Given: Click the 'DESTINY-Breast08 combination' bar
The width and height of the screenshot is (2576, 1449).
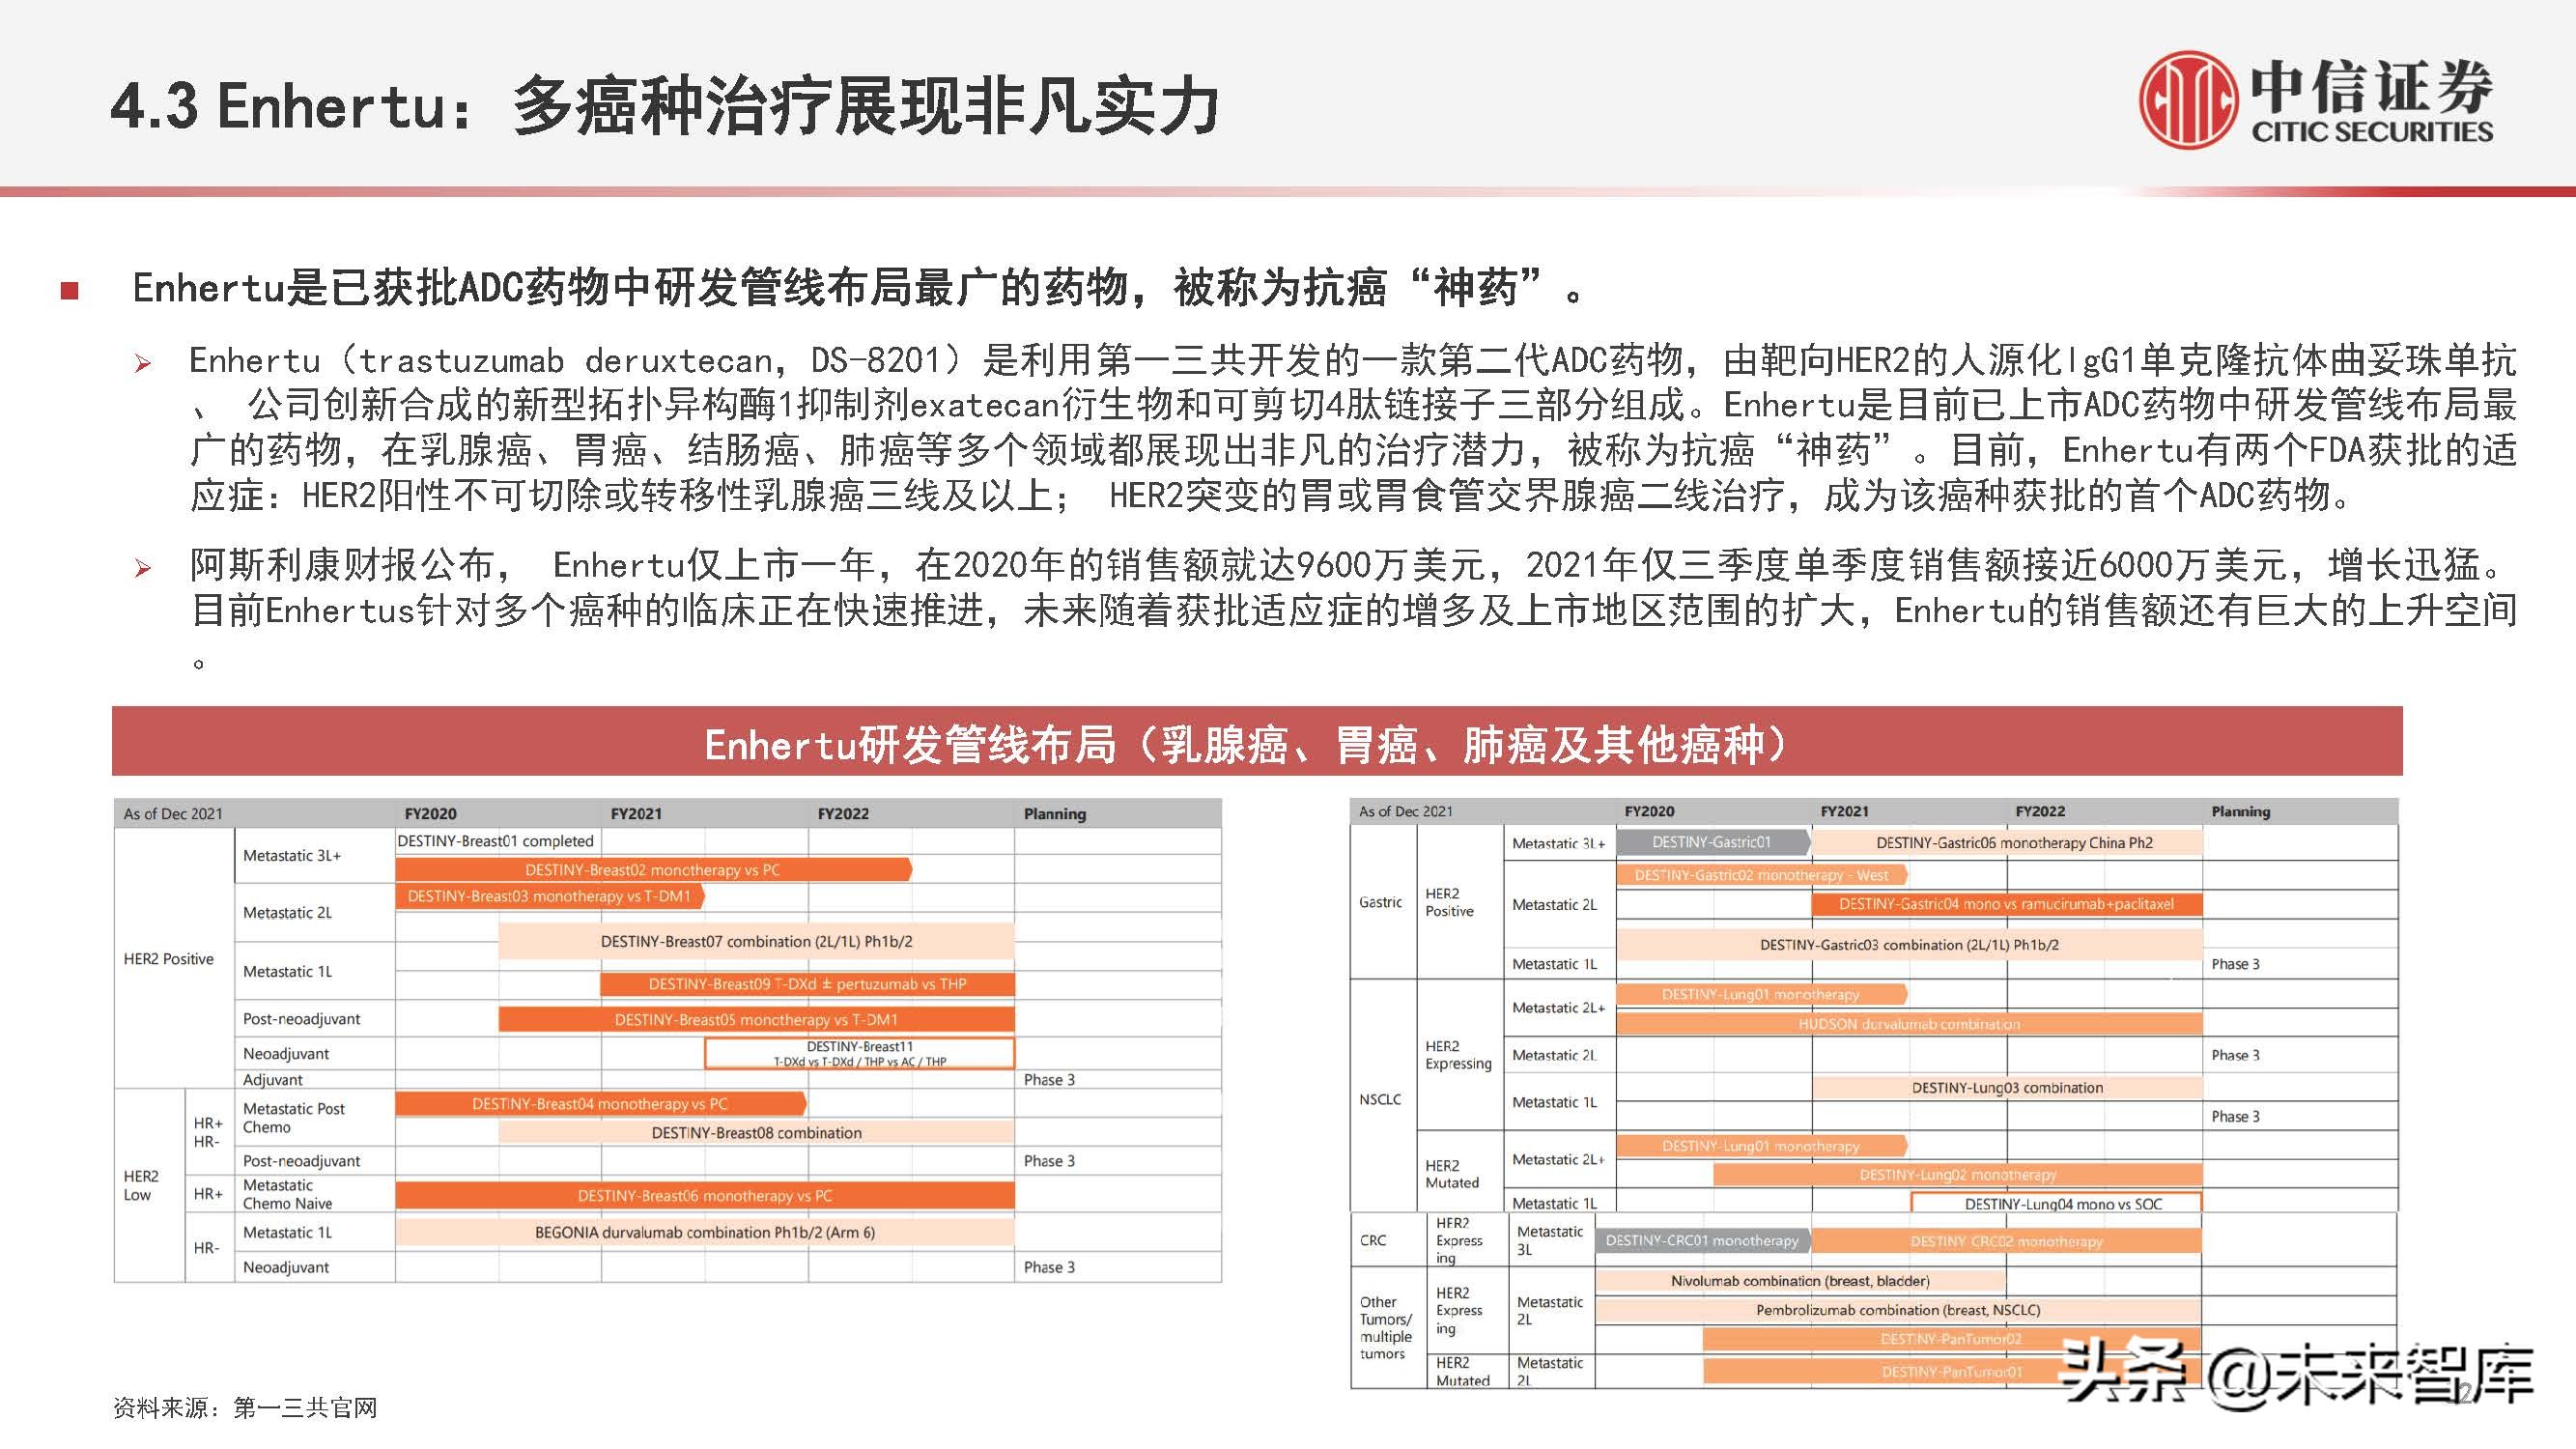Looking at the screenshot, I should click(x=756, y=1133).
